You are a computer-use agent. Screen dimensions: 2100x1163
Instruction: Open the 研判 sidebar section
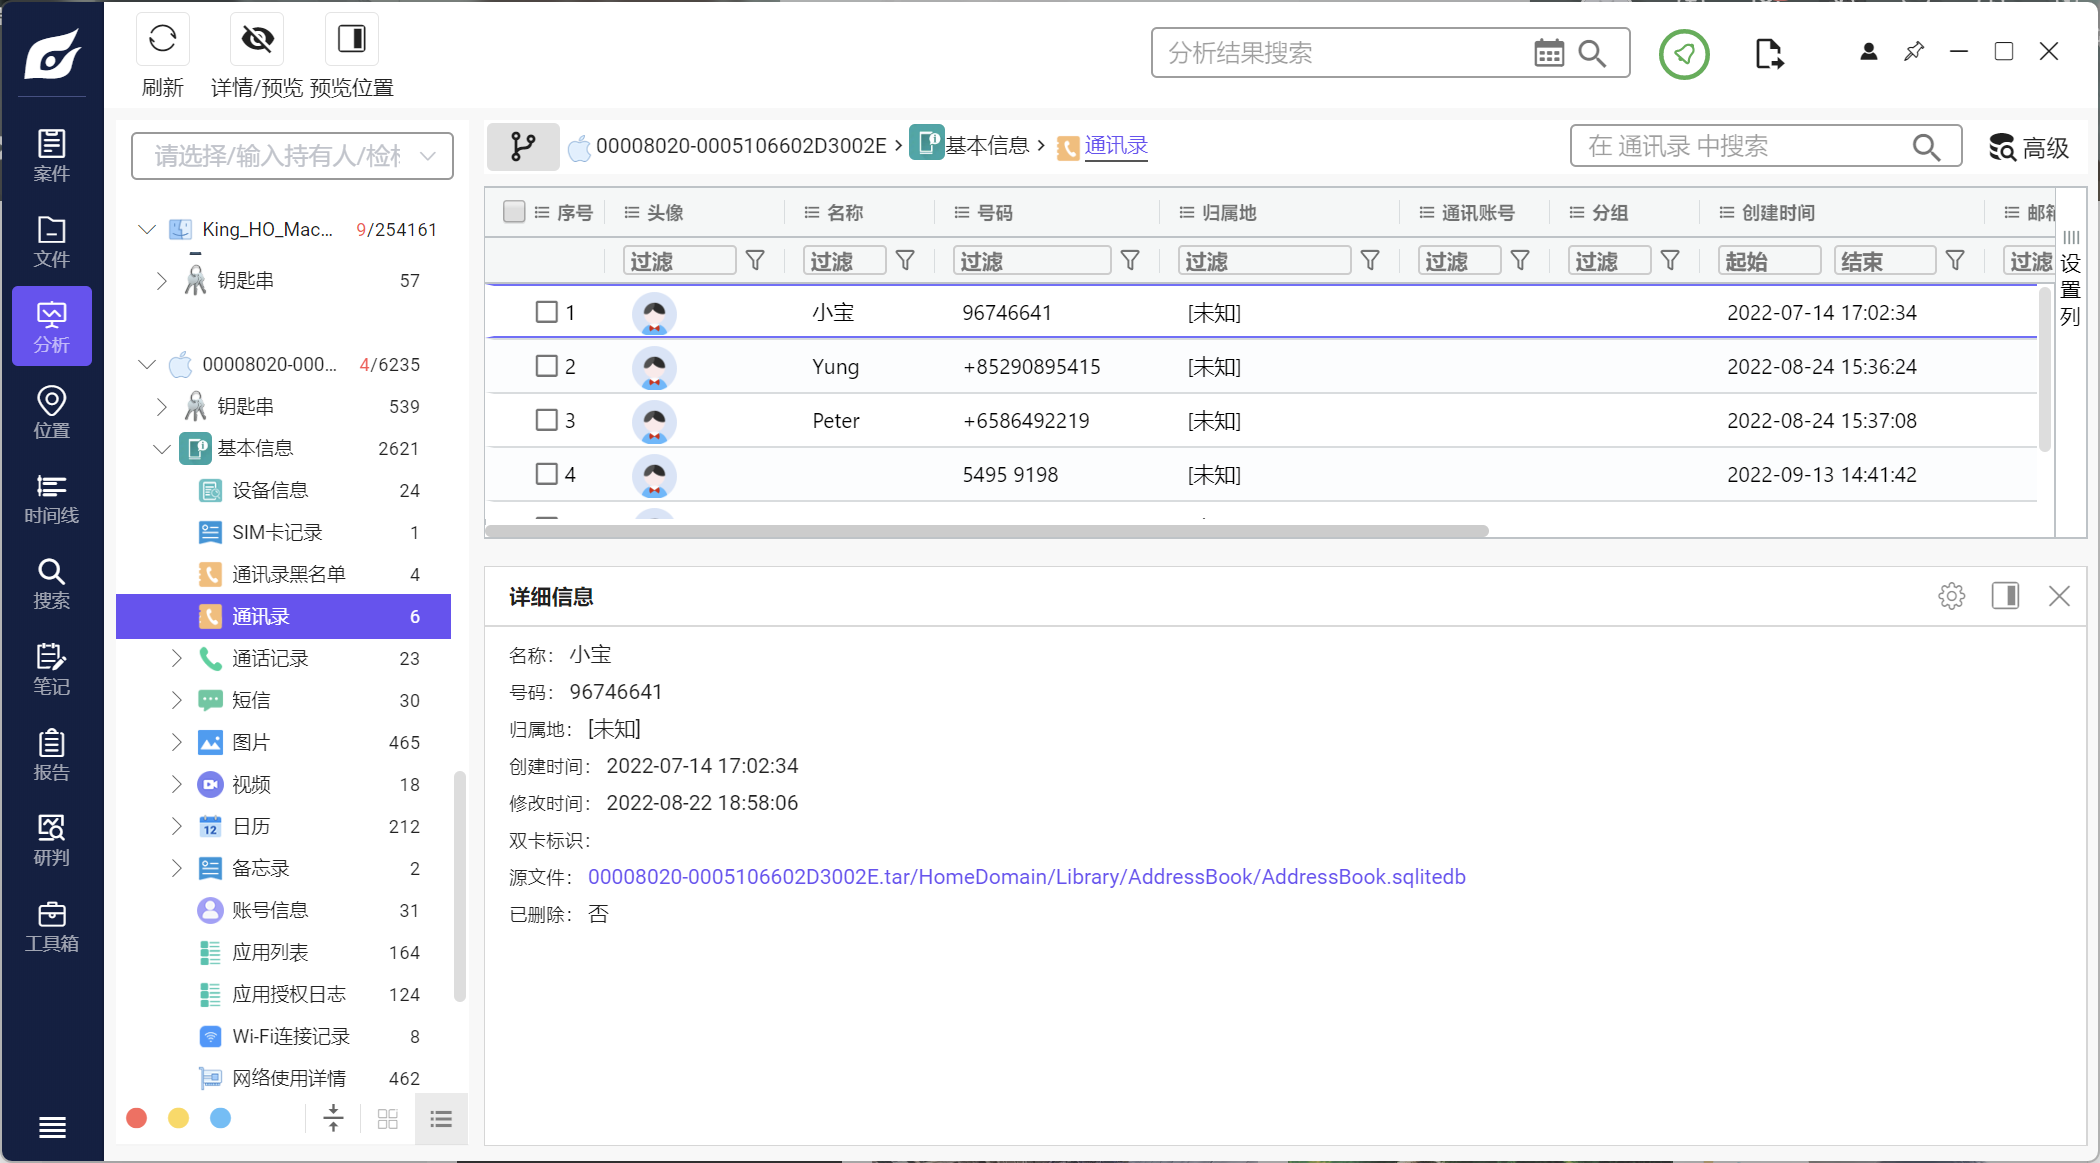(52, 840)
